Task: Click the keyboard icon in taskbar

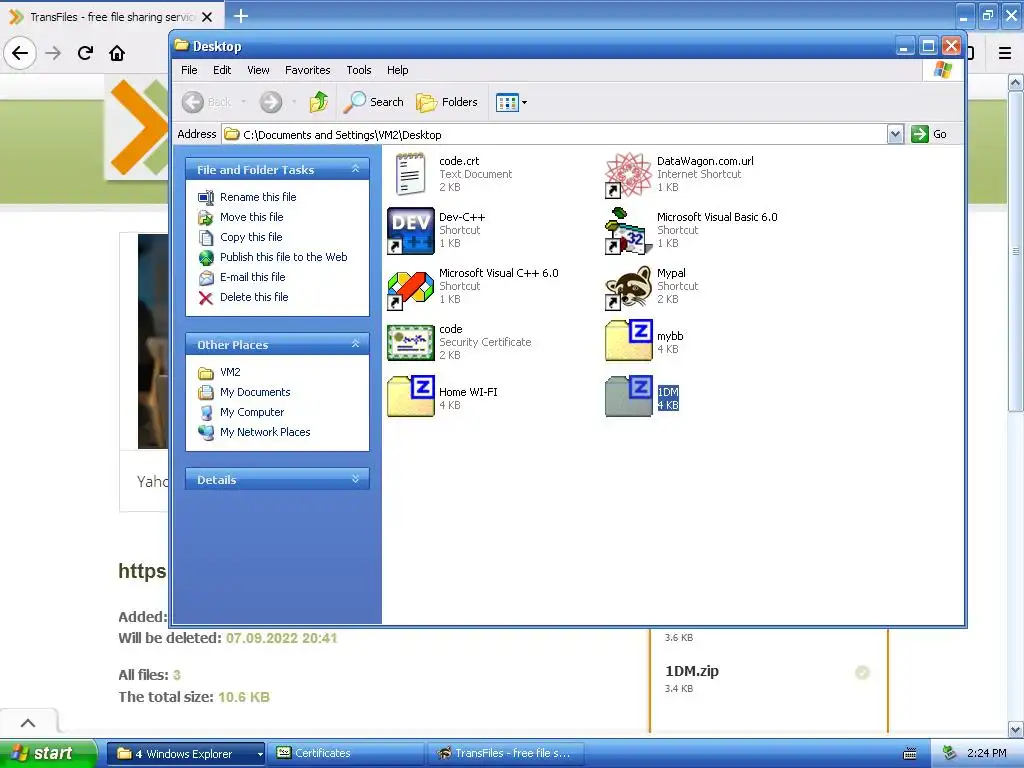Action: coord(910,754)
